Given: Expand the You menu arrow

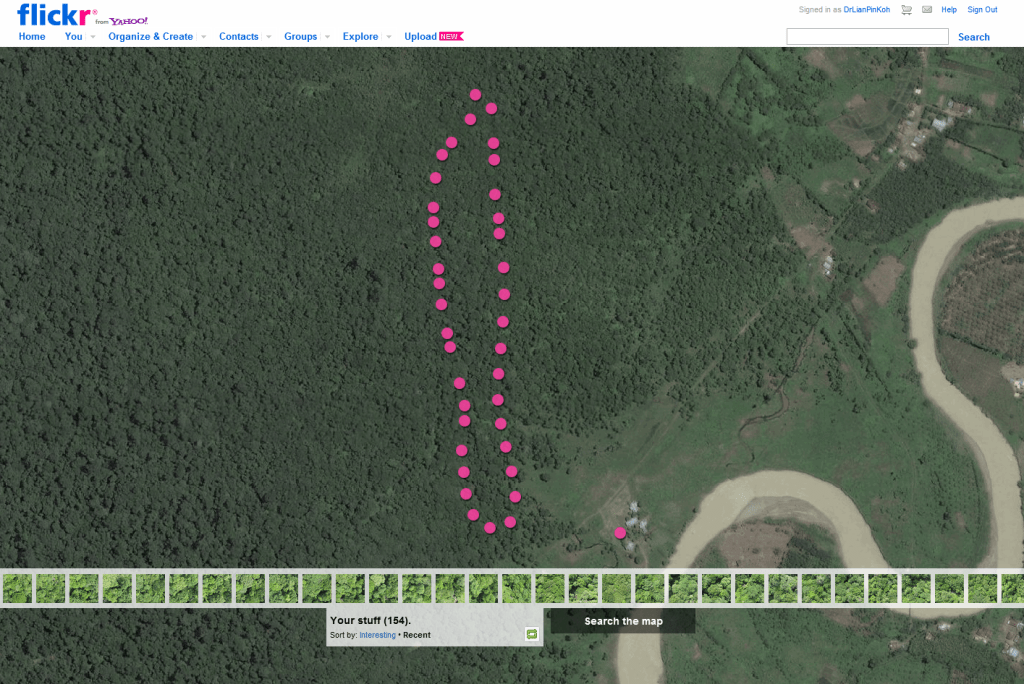Looking at the screenshot, I should pos(93,37).
